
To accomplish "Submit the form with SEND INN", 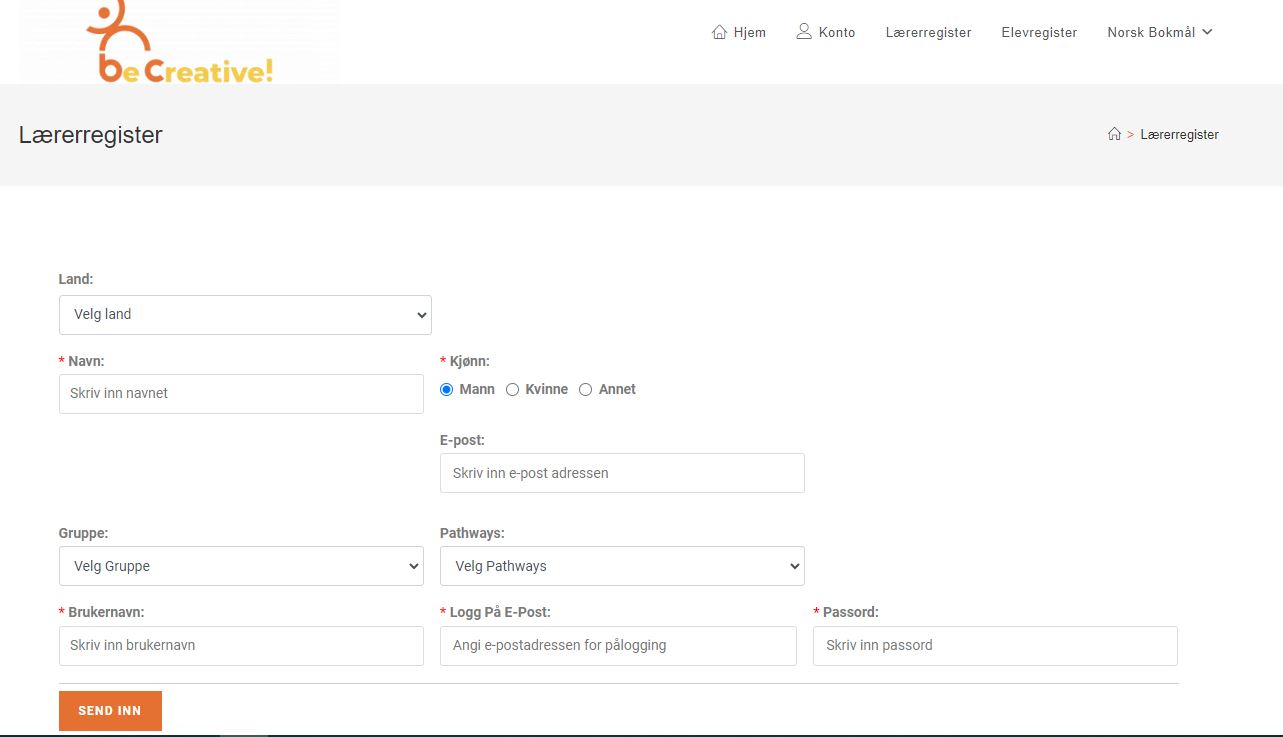I will 110,711.
